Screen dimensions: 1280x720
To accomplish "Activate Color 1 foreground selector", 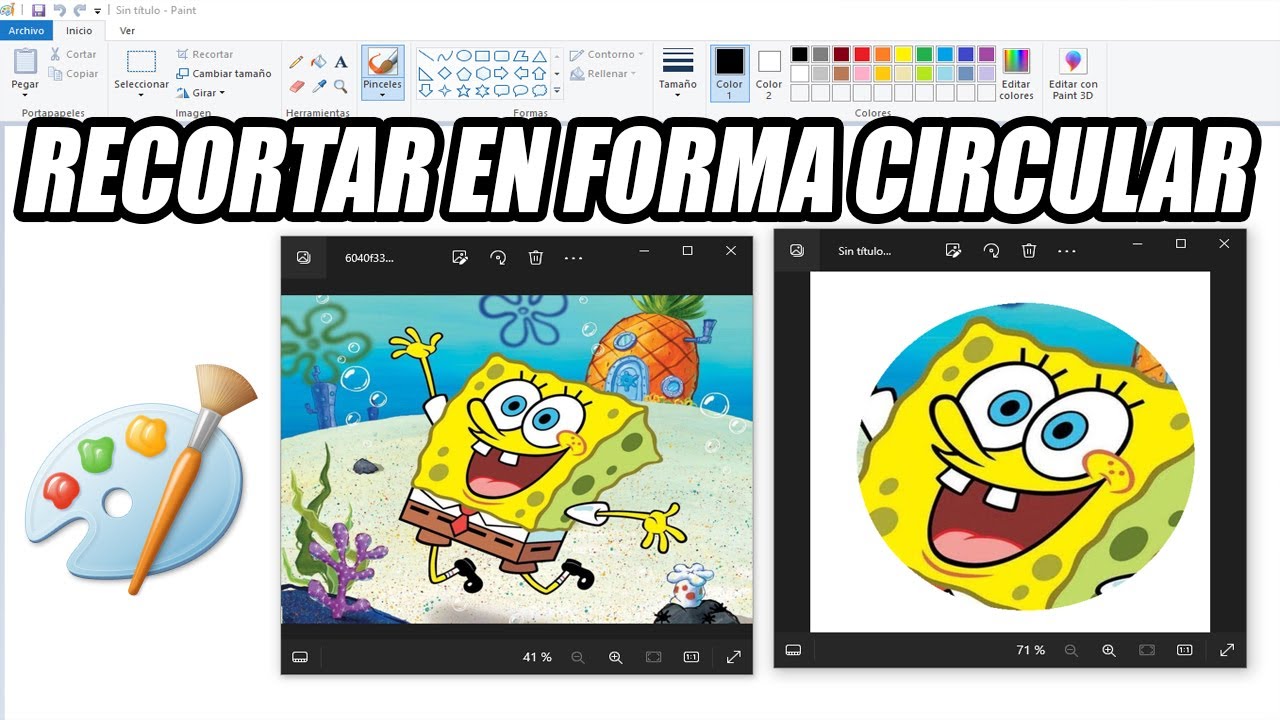I will coord(729,72).
